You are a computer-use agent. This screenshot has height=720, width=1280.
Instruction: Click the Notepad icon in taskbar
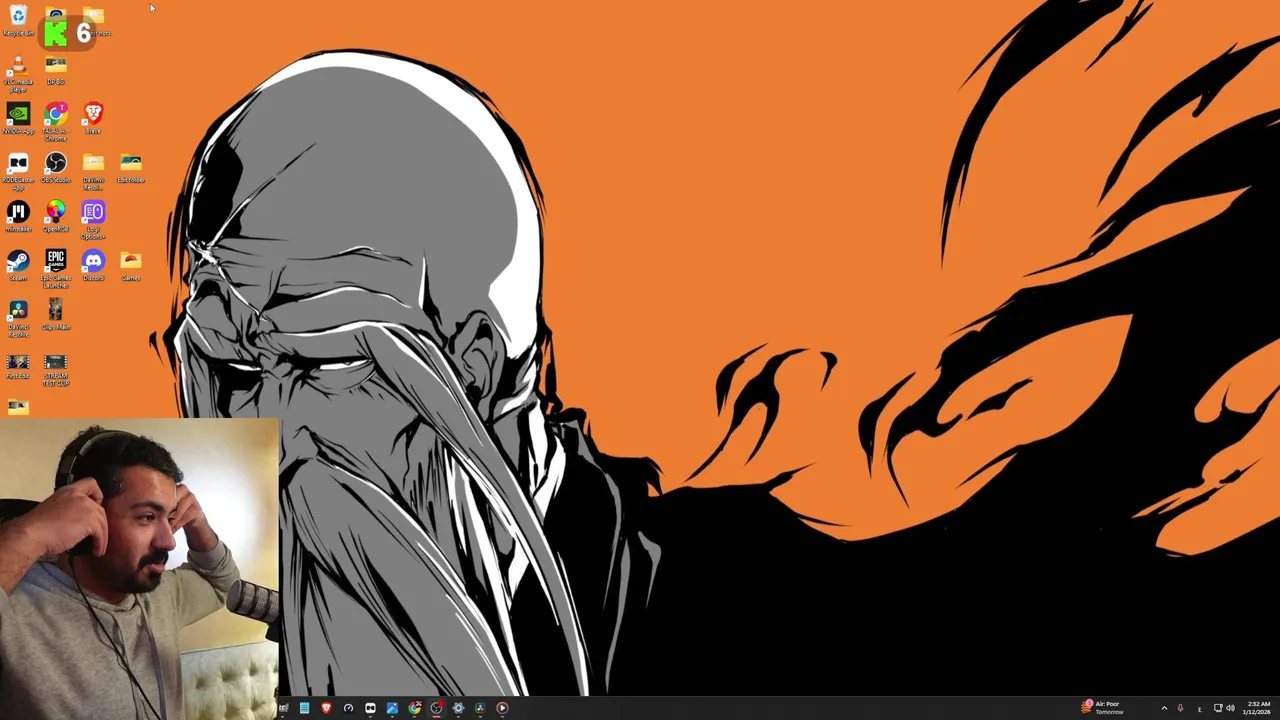pos(304,708)
